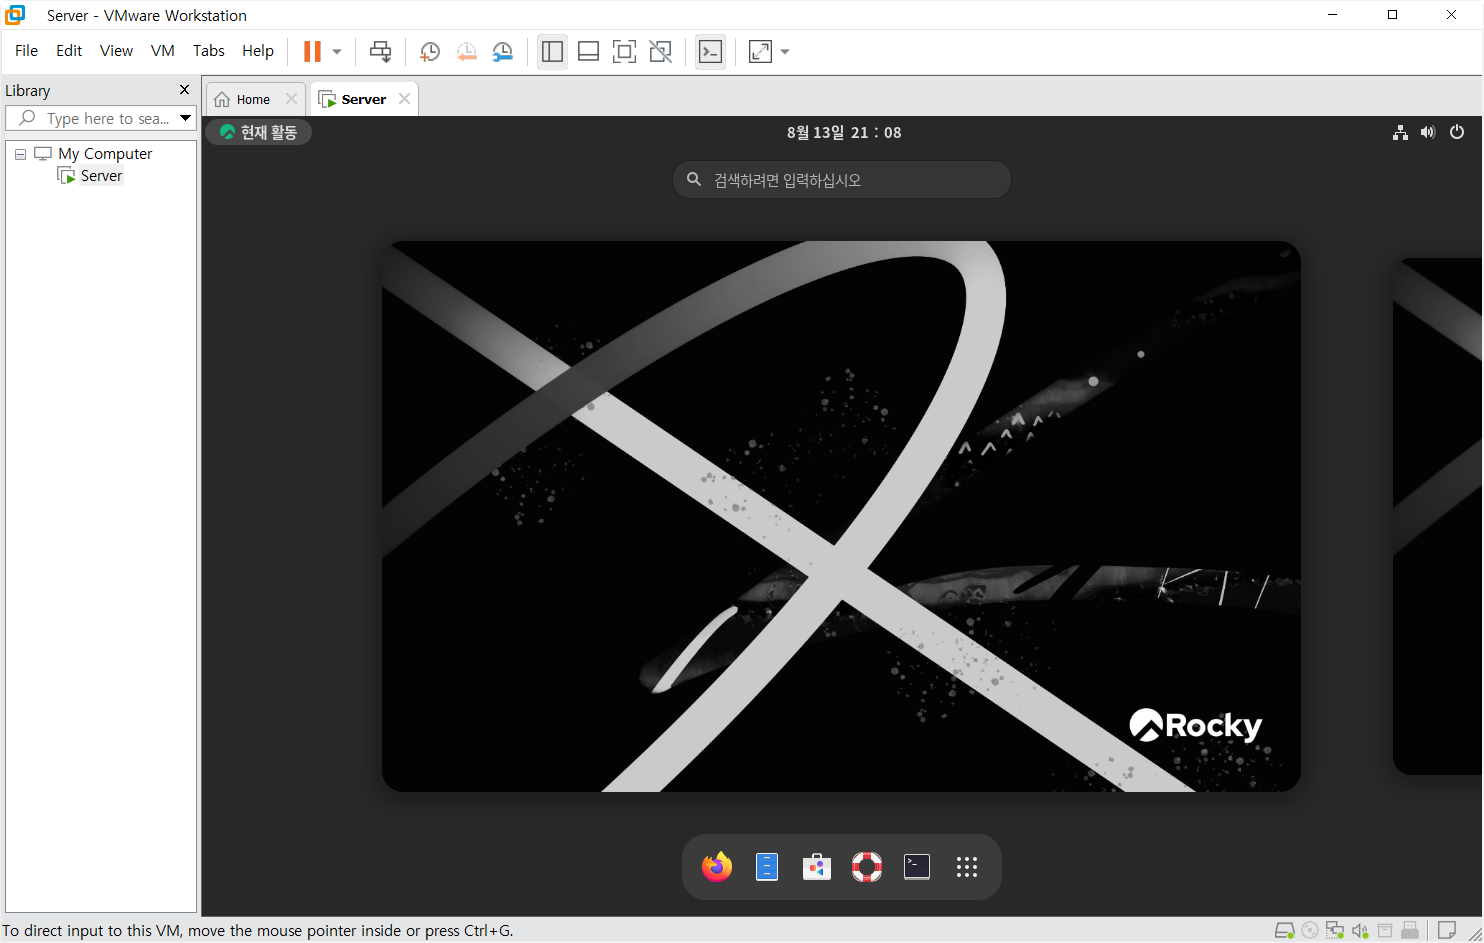Image resolution: width=1484 pixels, height=943 pixels.
Task: Click the CD/DVD drive status icon
Action: [x=1310, y=931]
